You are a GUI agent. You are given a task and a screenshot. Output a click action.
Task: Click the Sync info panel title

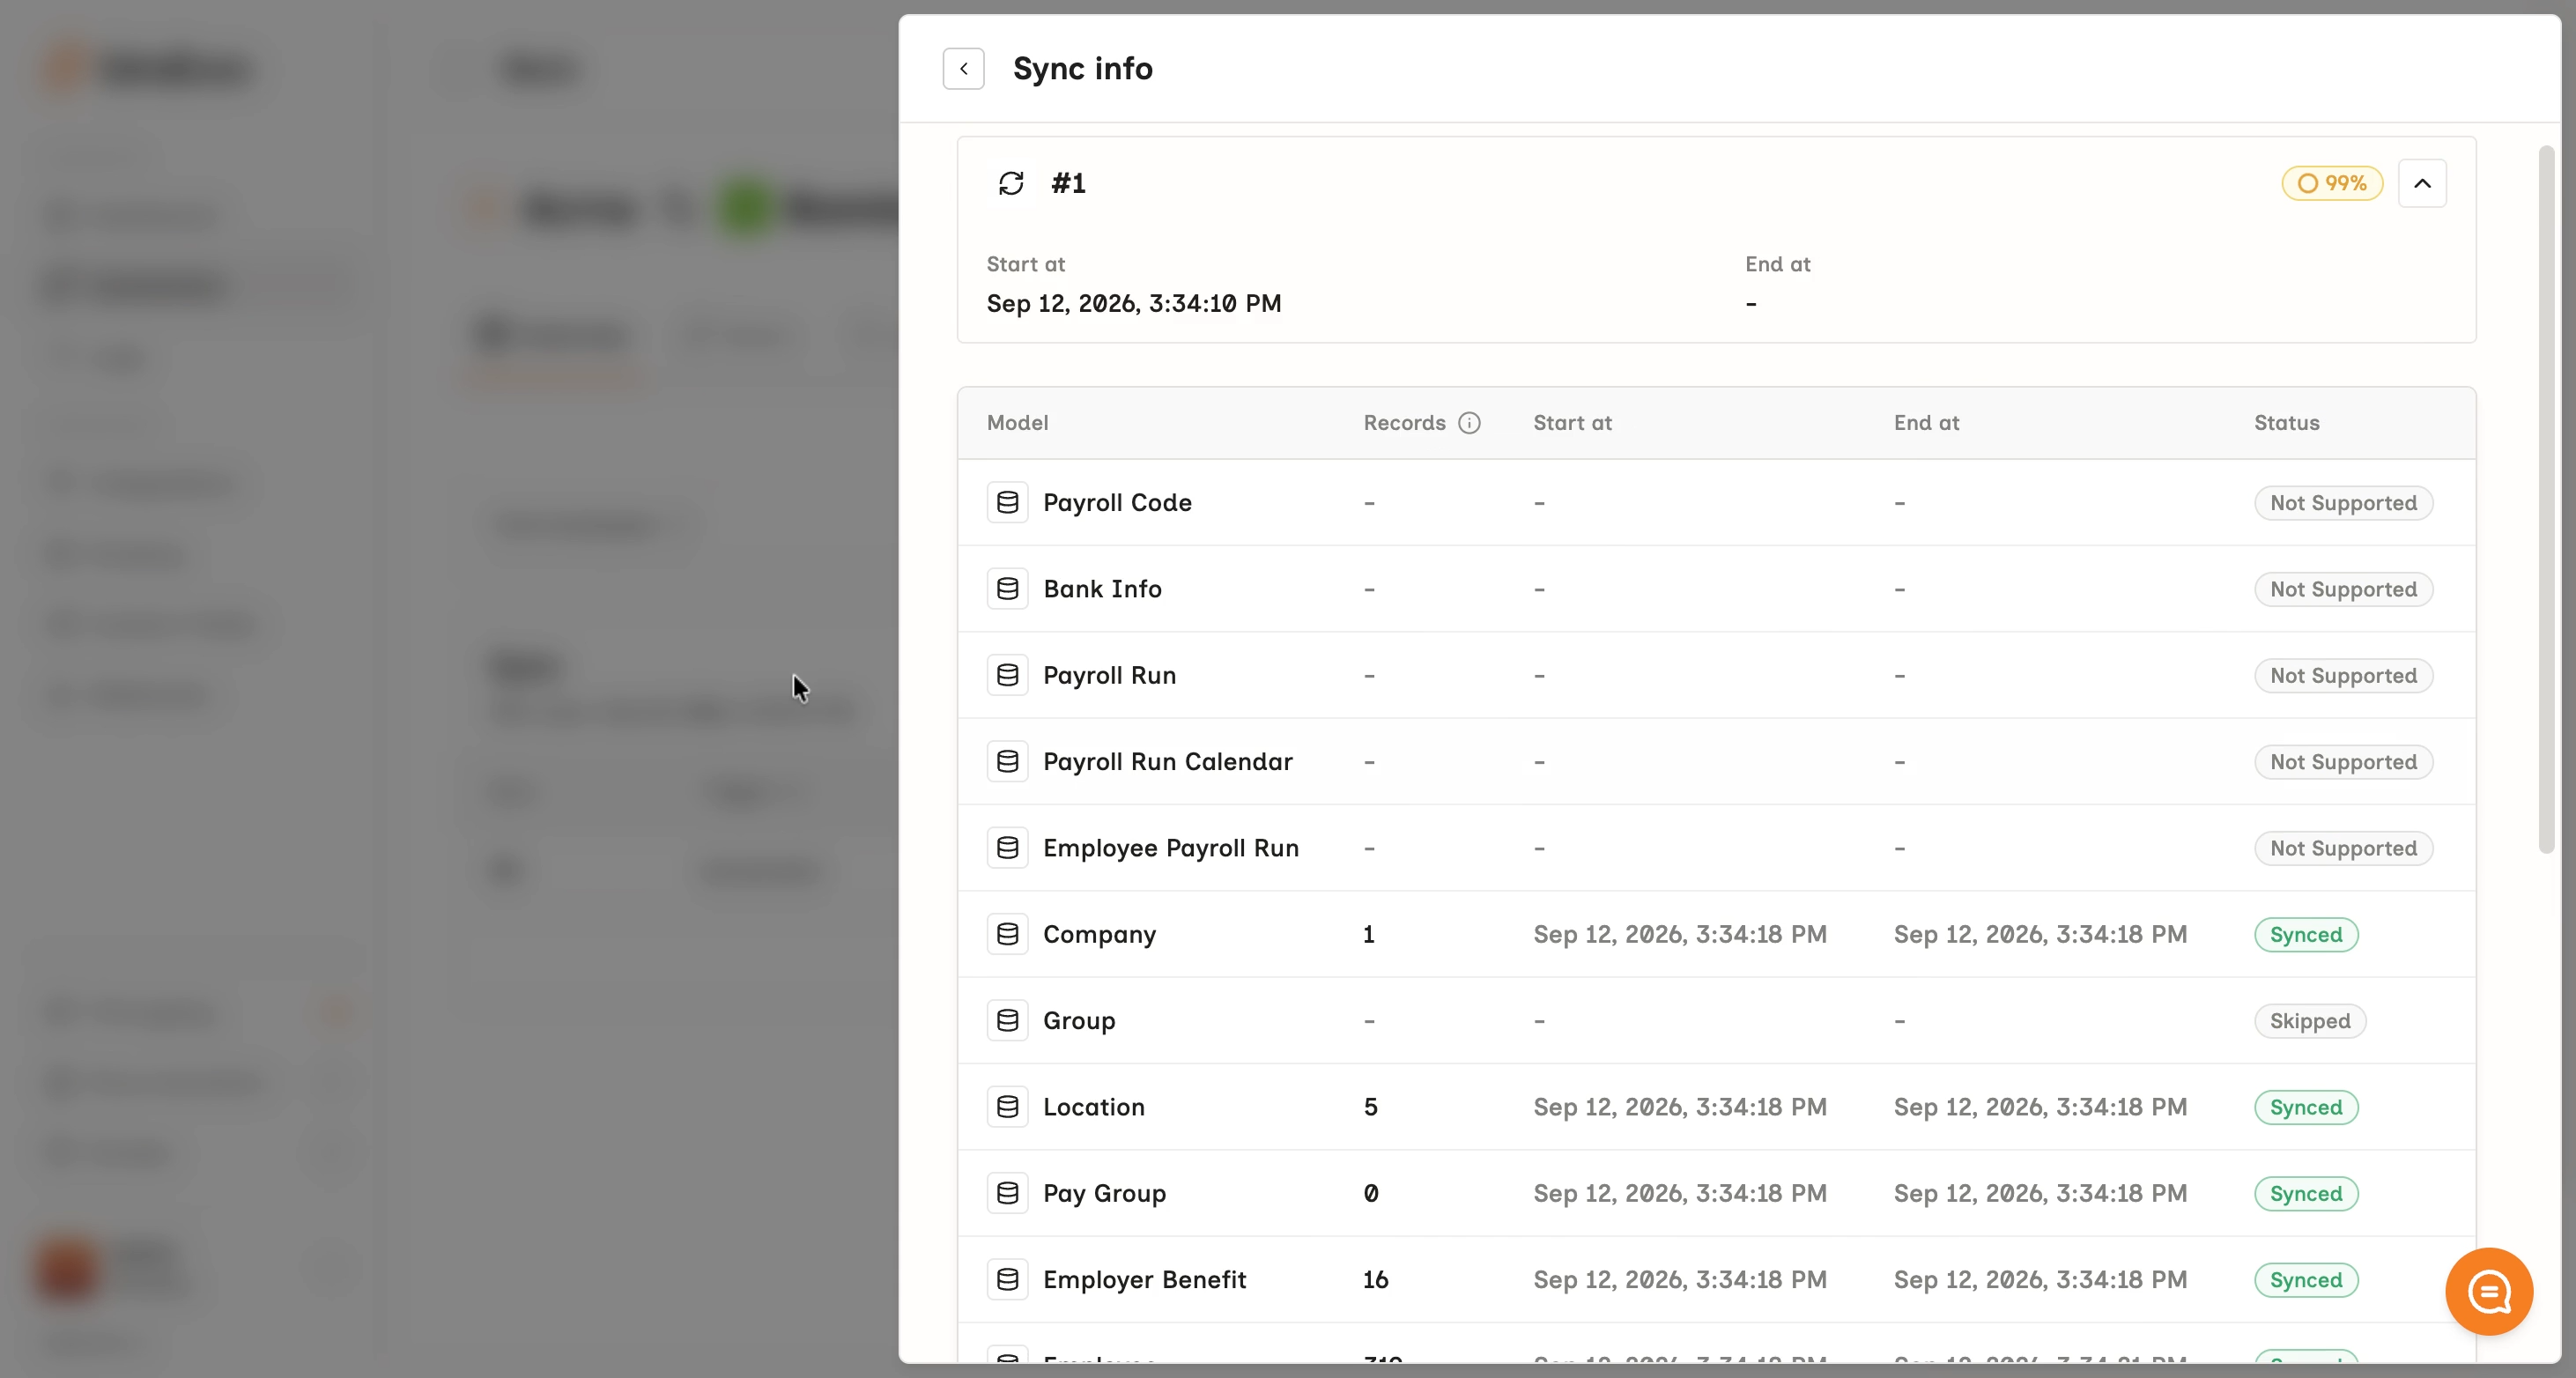click(x=1083, y=68)
